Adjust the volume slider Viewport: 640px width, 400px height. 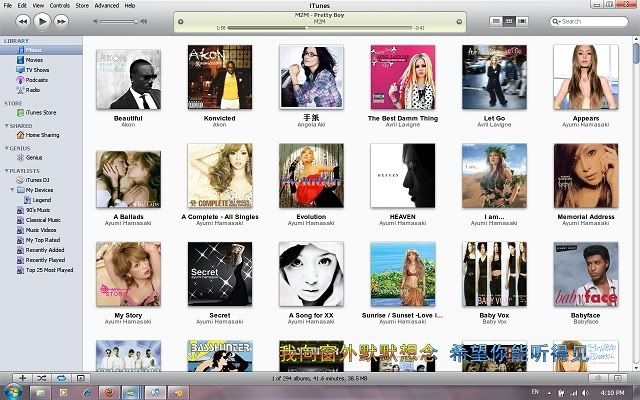click(120, 20)
